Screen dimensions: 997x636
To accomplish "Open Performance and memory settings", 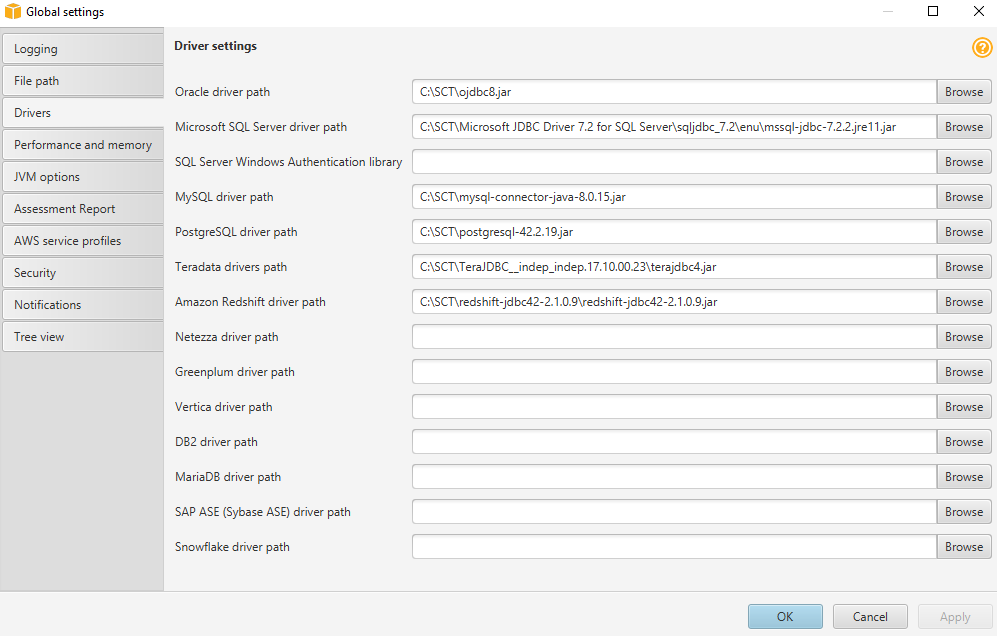I will (x=82, y=144).
